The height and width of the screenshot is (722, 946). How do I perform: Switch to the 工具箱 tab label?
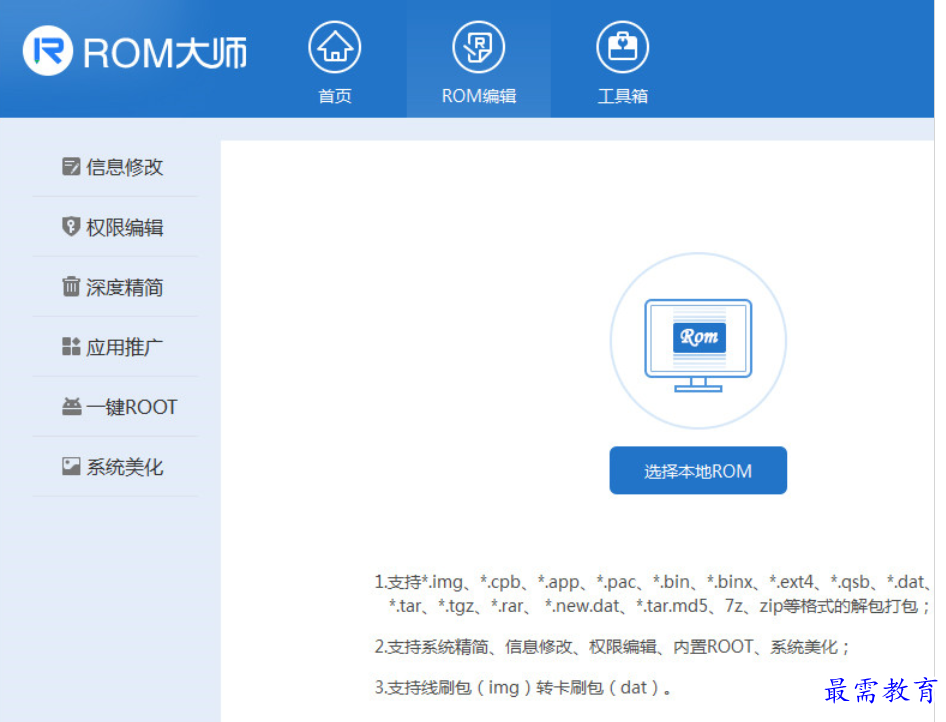coord(623,96)
